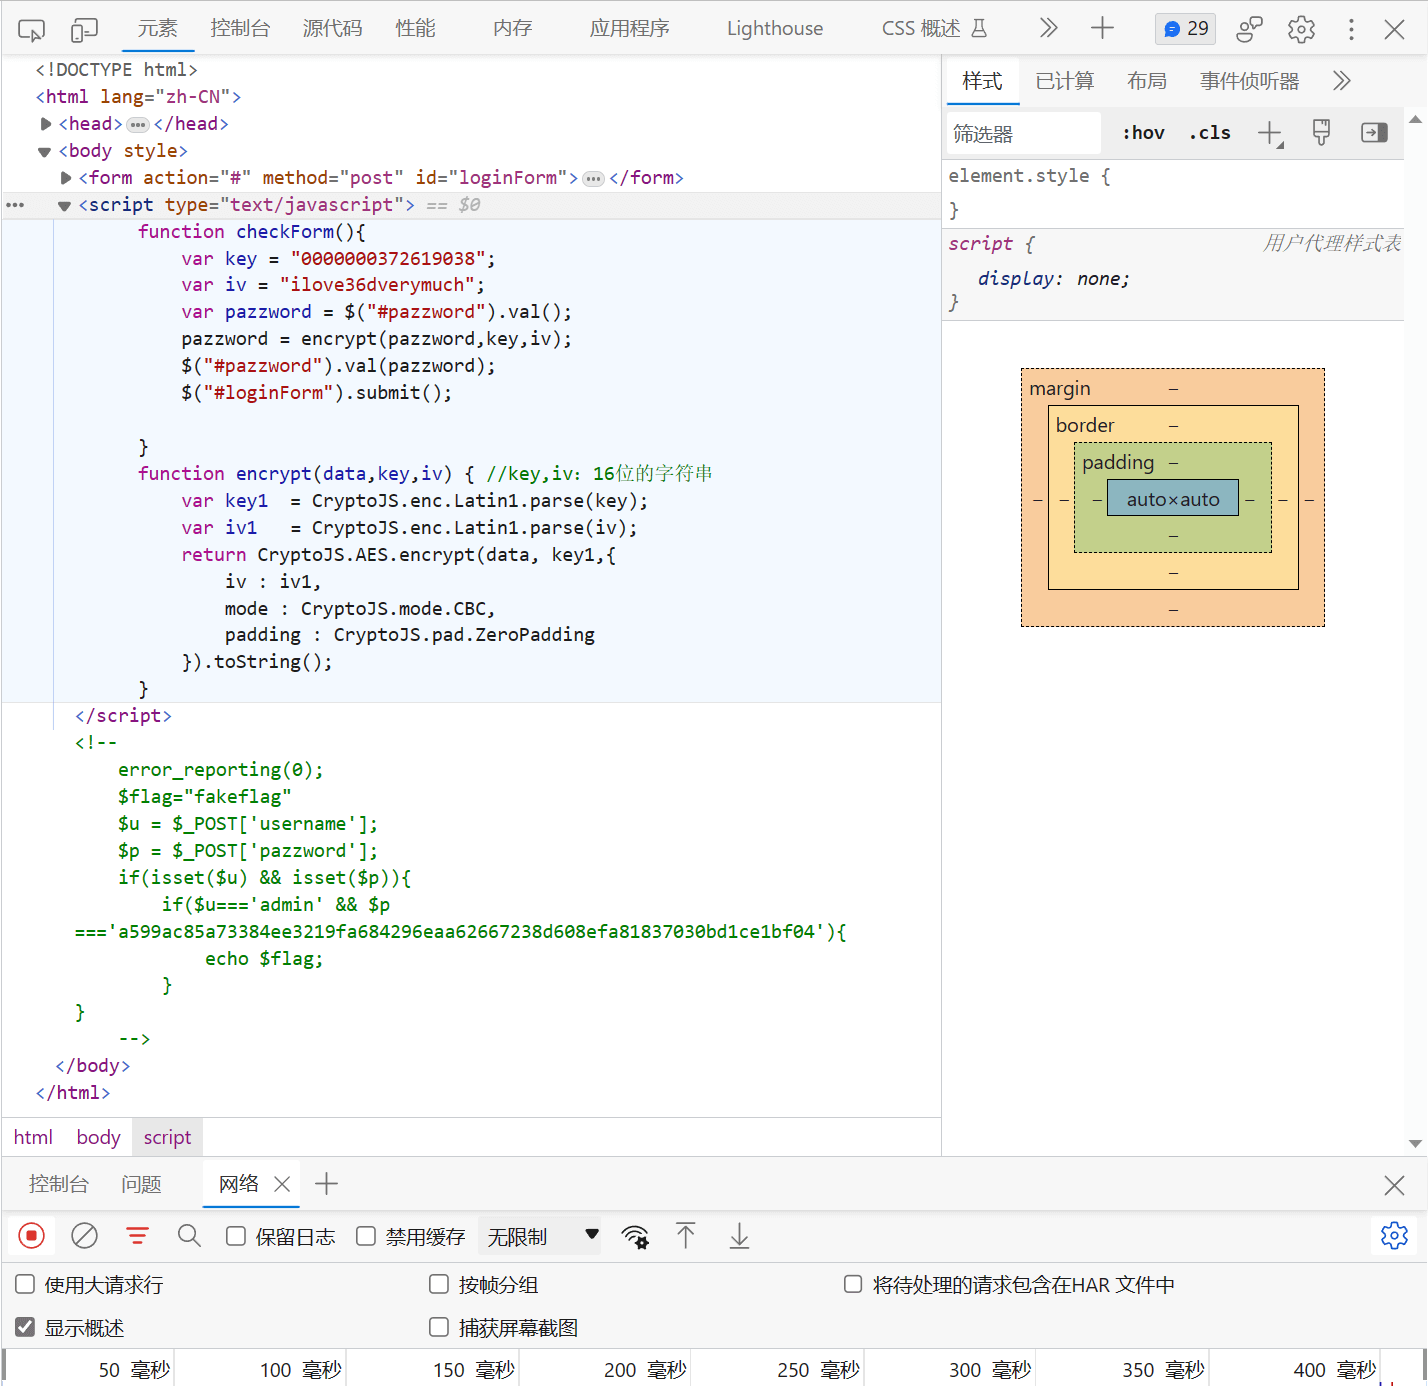
Task: Open the three-dot customize menu
Action: [x=1351, y=29]
